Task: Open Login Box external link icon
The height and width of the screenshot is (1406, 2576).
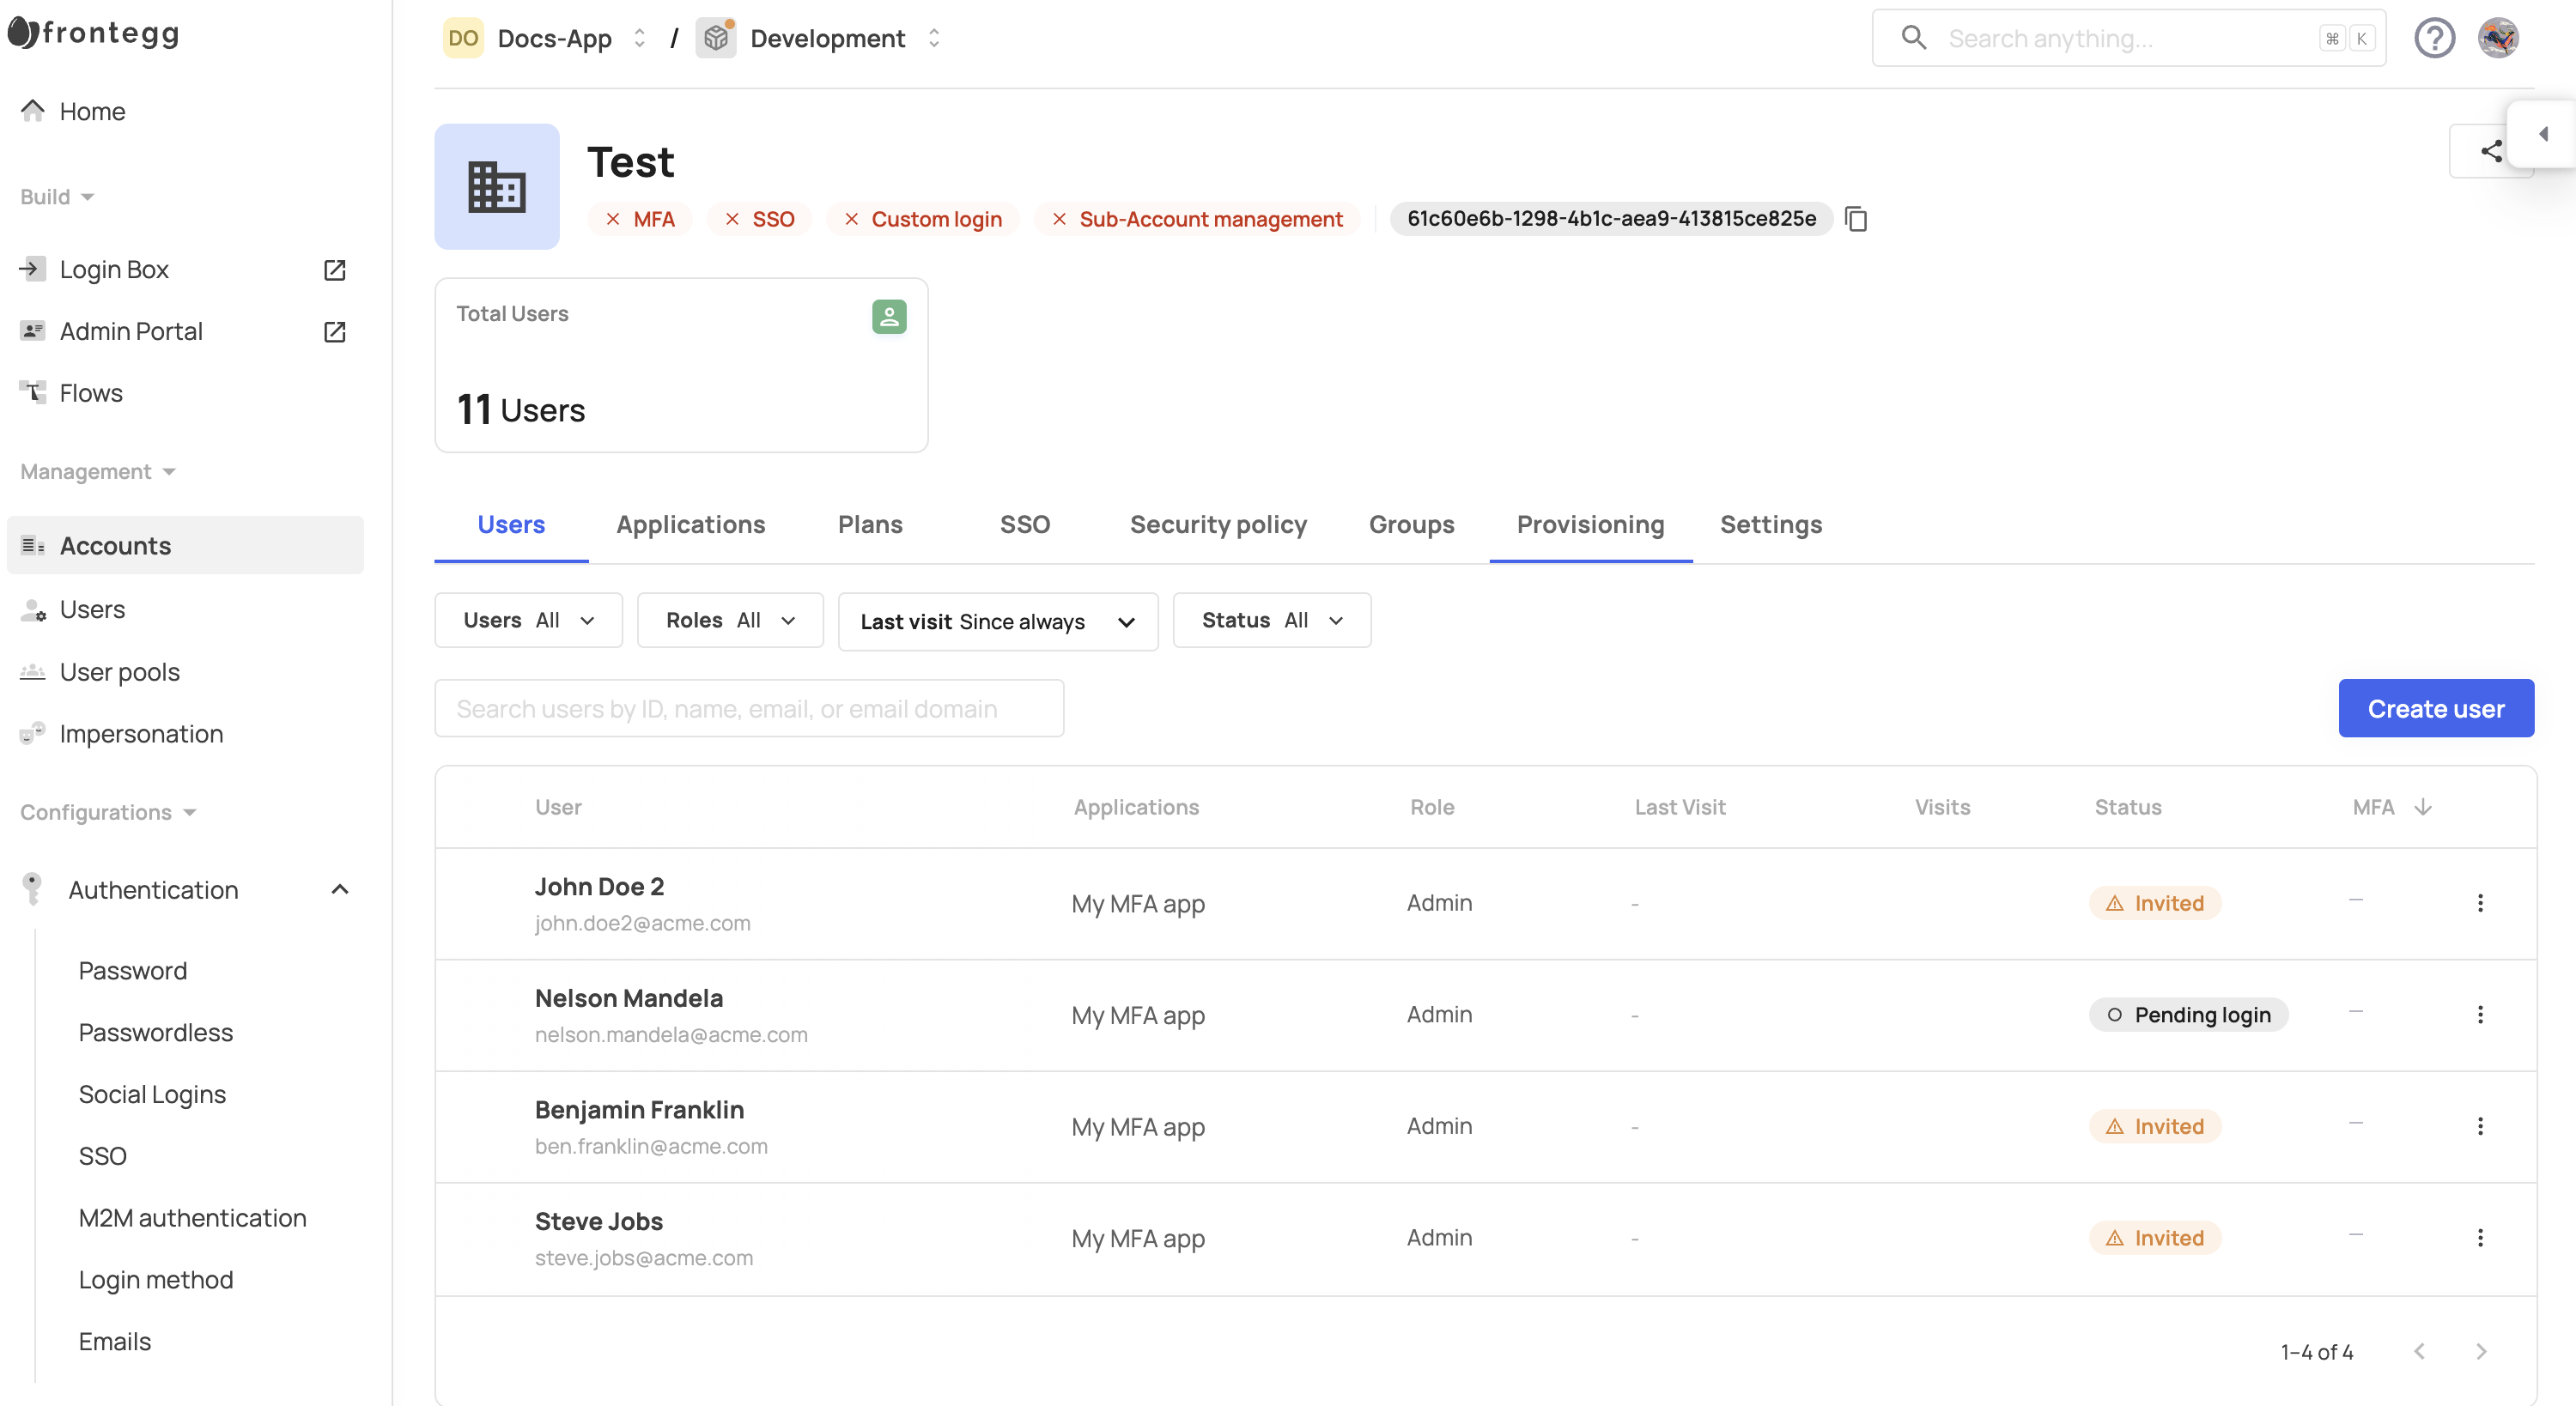Action: (335, 270)
